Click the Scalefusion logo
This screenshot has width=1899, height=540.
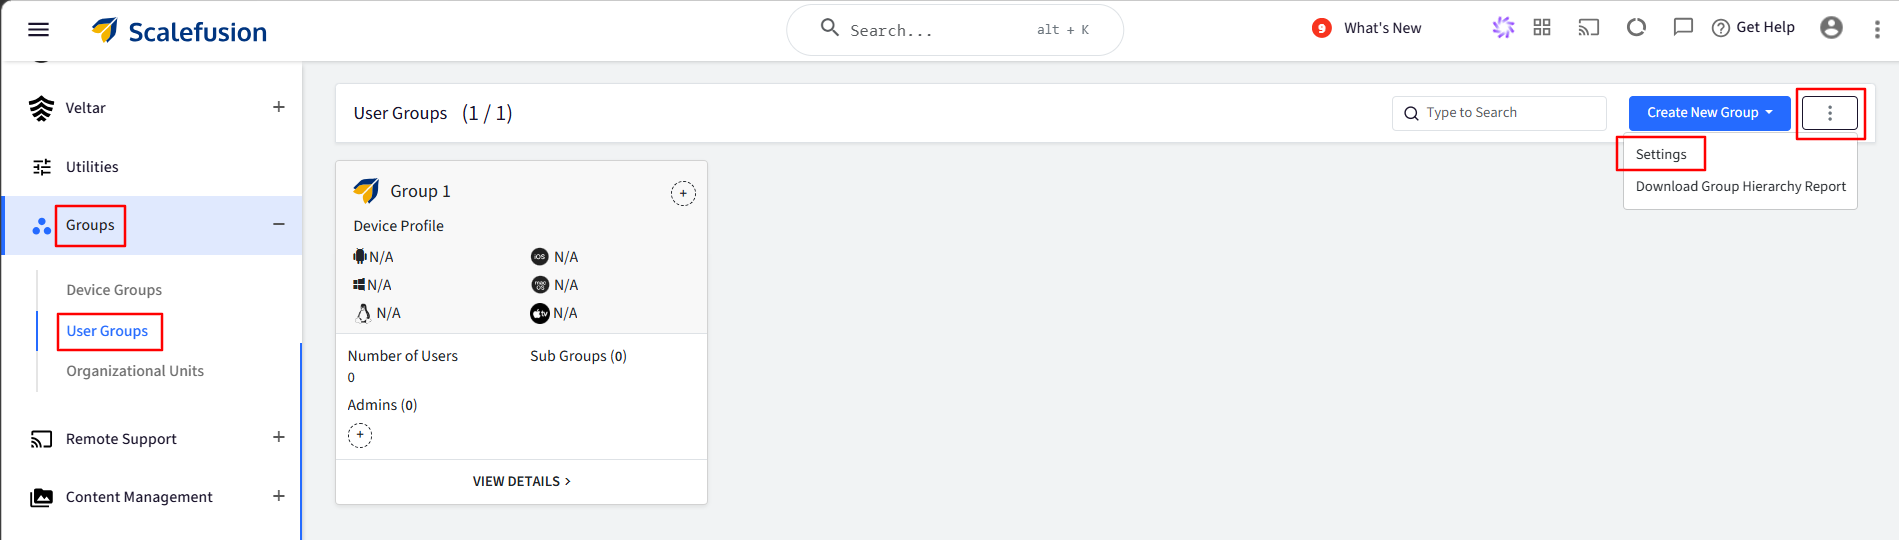[x=179, y=31]
